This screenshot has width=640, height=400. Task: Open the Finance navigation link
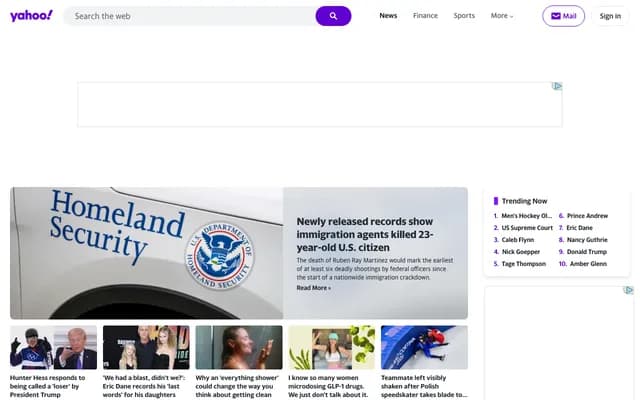(425, 16)
